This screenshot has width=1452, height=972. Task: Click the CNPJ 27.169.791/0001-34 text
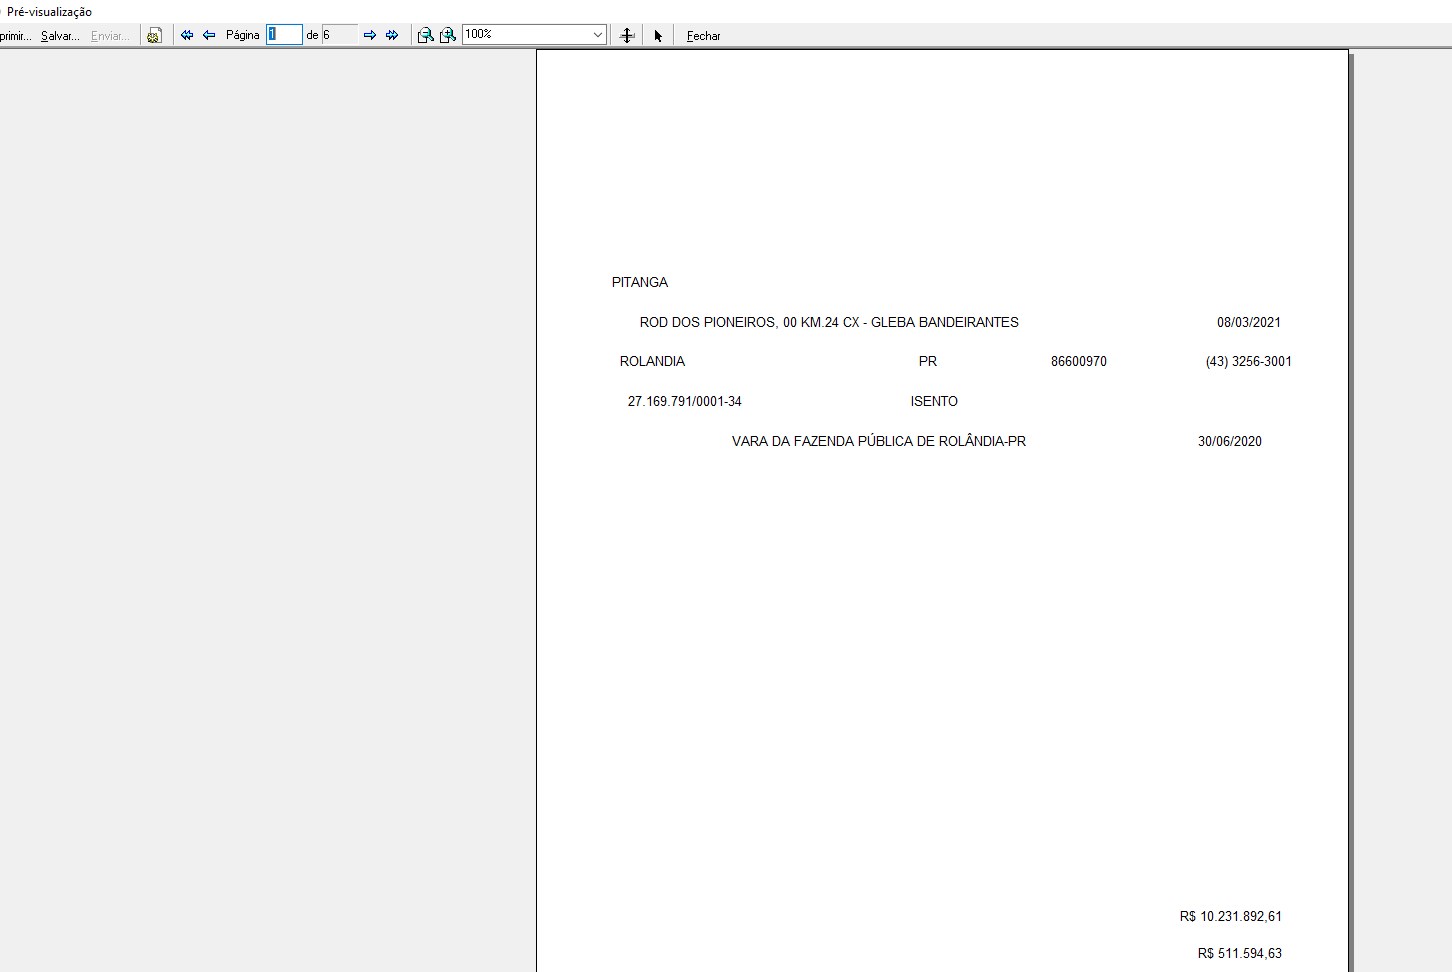pos(684,401)
